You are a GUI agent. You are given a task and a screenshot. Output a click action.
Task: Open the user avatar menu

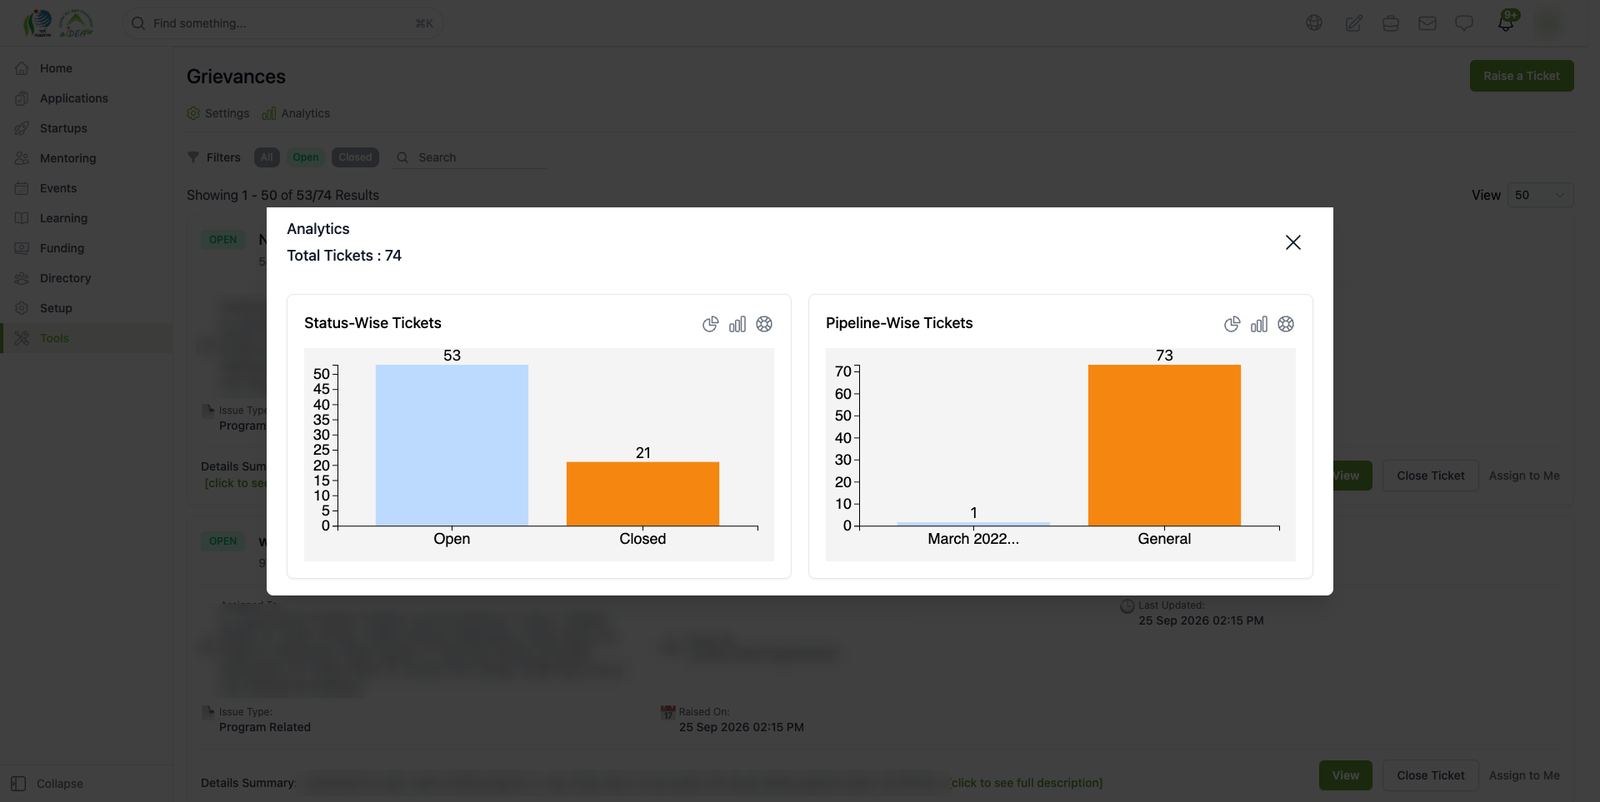[1549, 23]
